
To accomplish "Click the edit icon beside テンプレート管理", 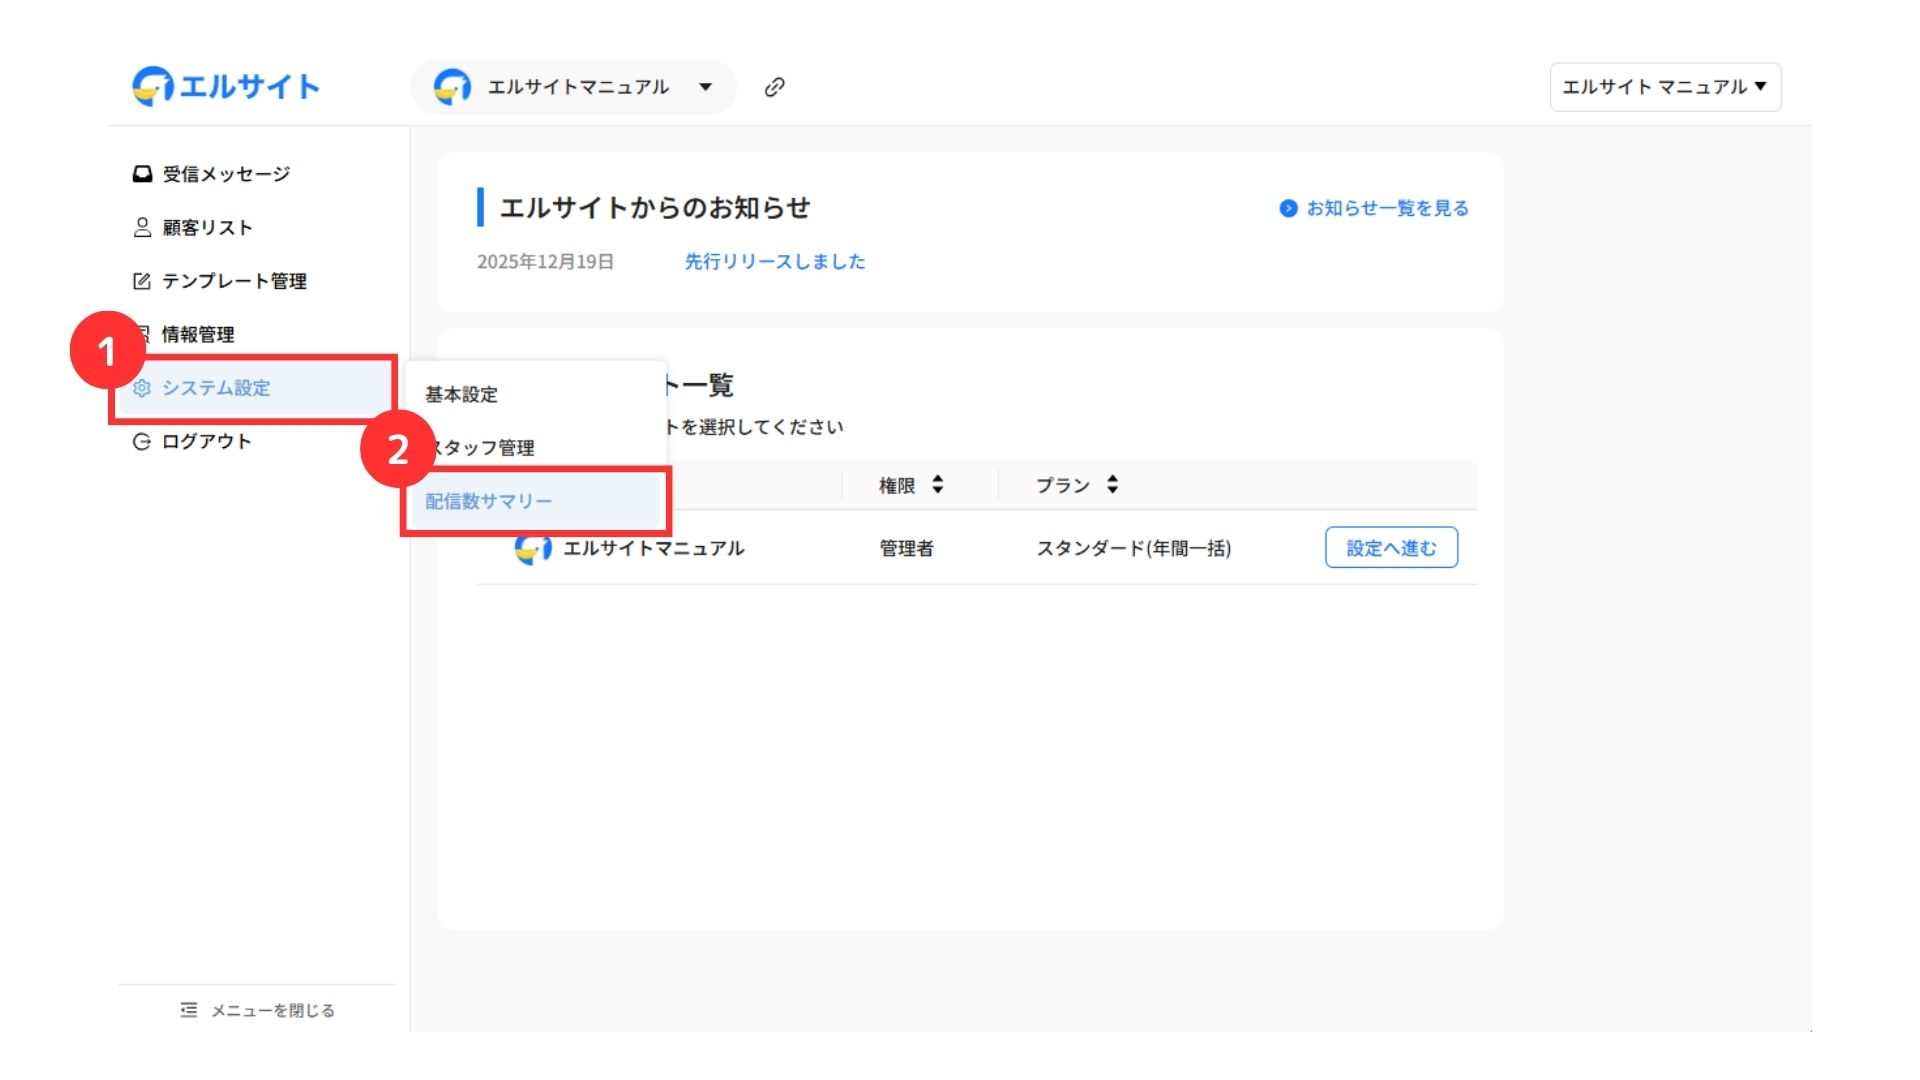I will [x=142, y=281].
